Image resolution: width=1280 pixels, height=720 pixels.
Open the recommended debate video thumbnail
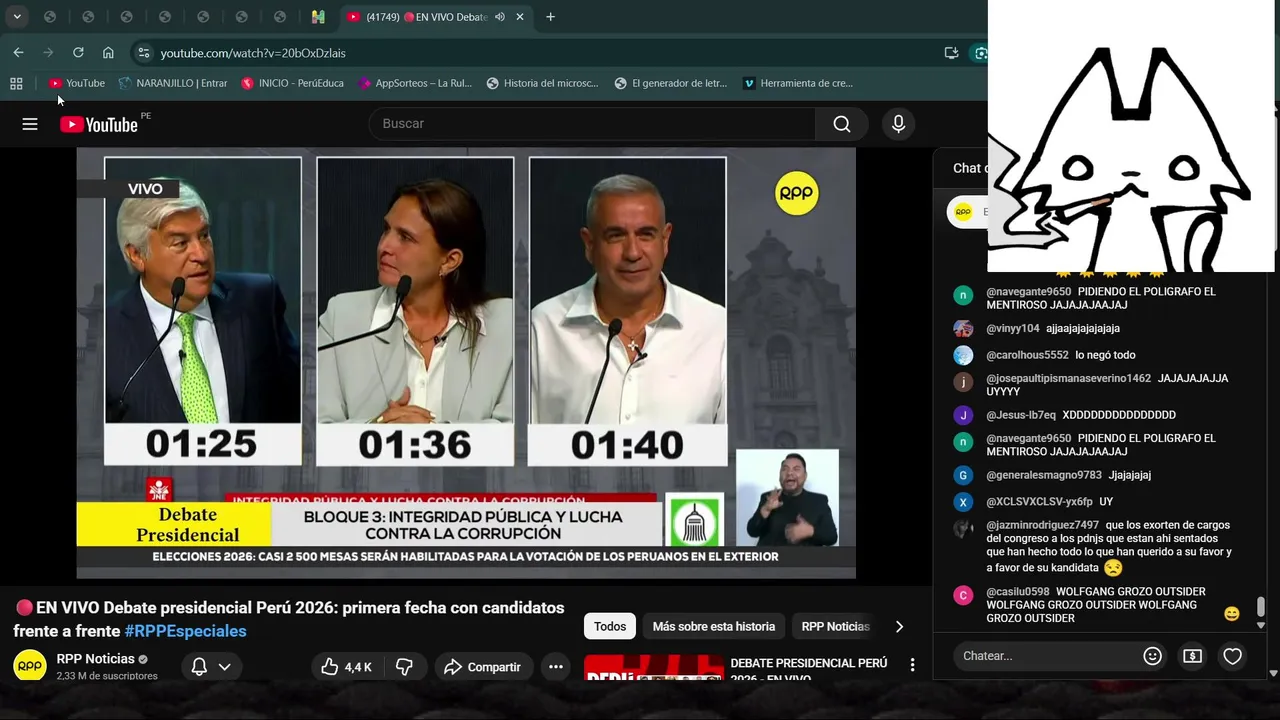(654, 668)
